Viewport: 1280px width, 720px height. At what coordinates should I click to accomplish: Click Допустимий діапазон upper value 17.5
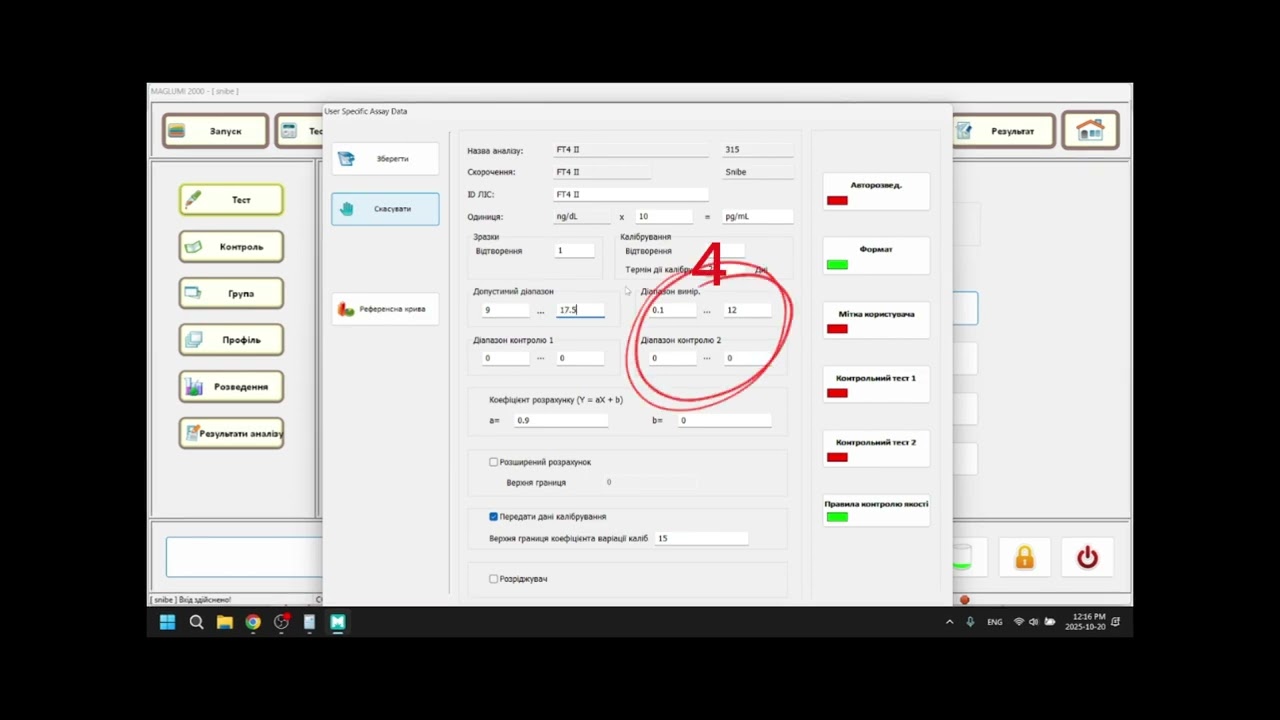point(581,310)
